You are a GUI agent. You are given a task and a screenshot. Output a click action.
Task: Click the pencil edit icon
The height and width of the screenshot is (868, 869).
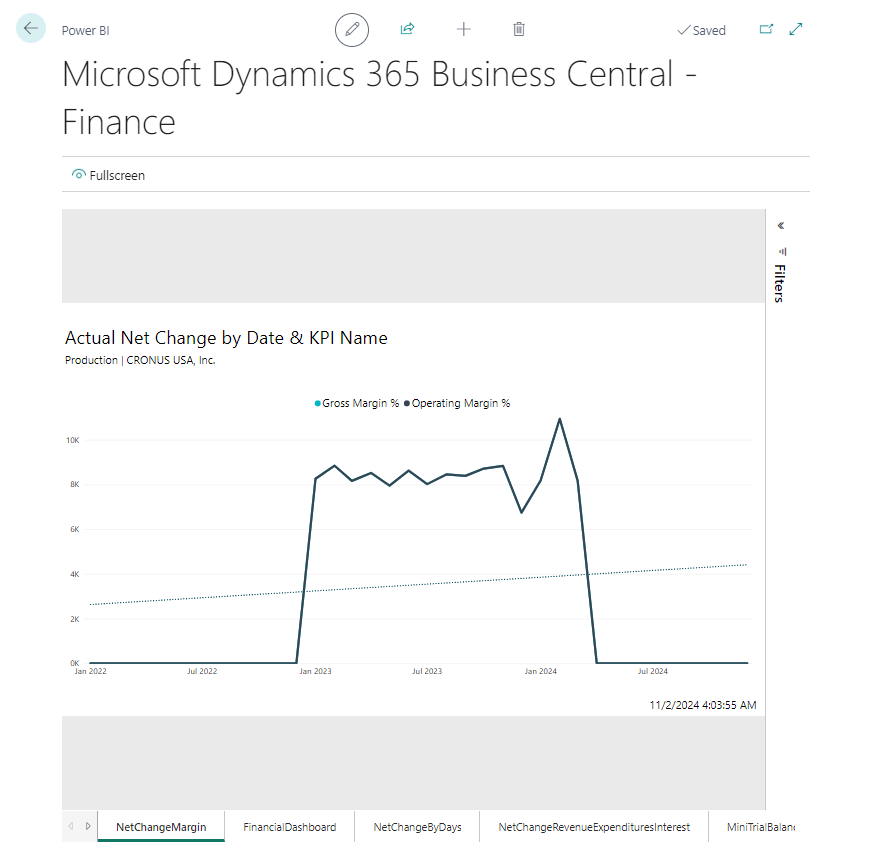point(352,30)
